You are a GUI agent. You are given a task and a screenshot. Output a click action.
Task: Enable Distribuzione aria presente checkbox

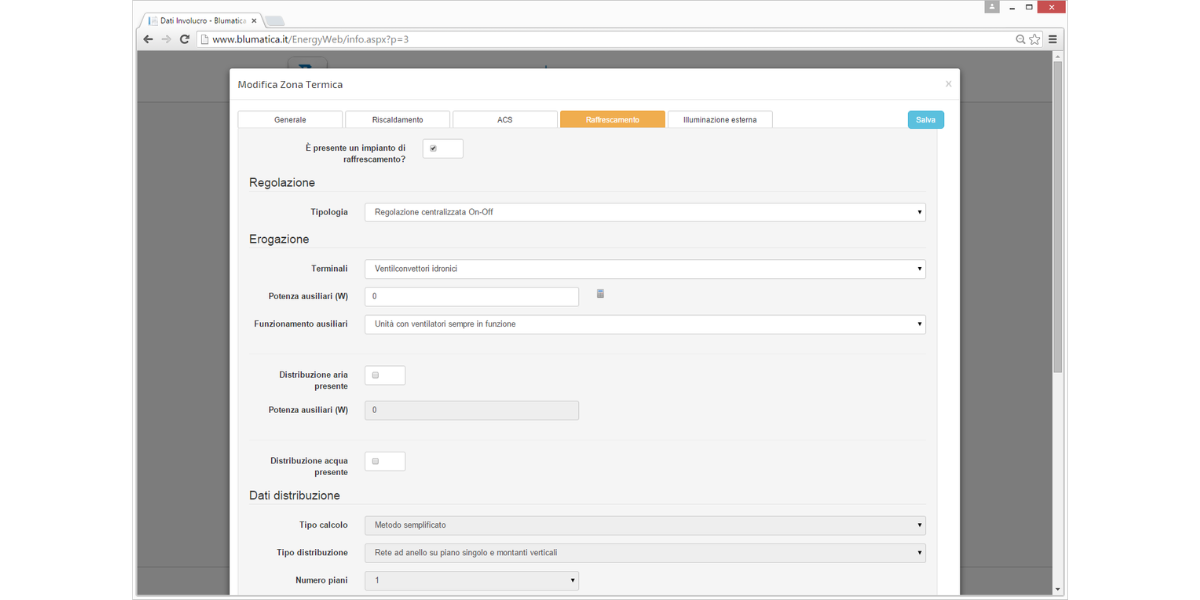[375, 375]
